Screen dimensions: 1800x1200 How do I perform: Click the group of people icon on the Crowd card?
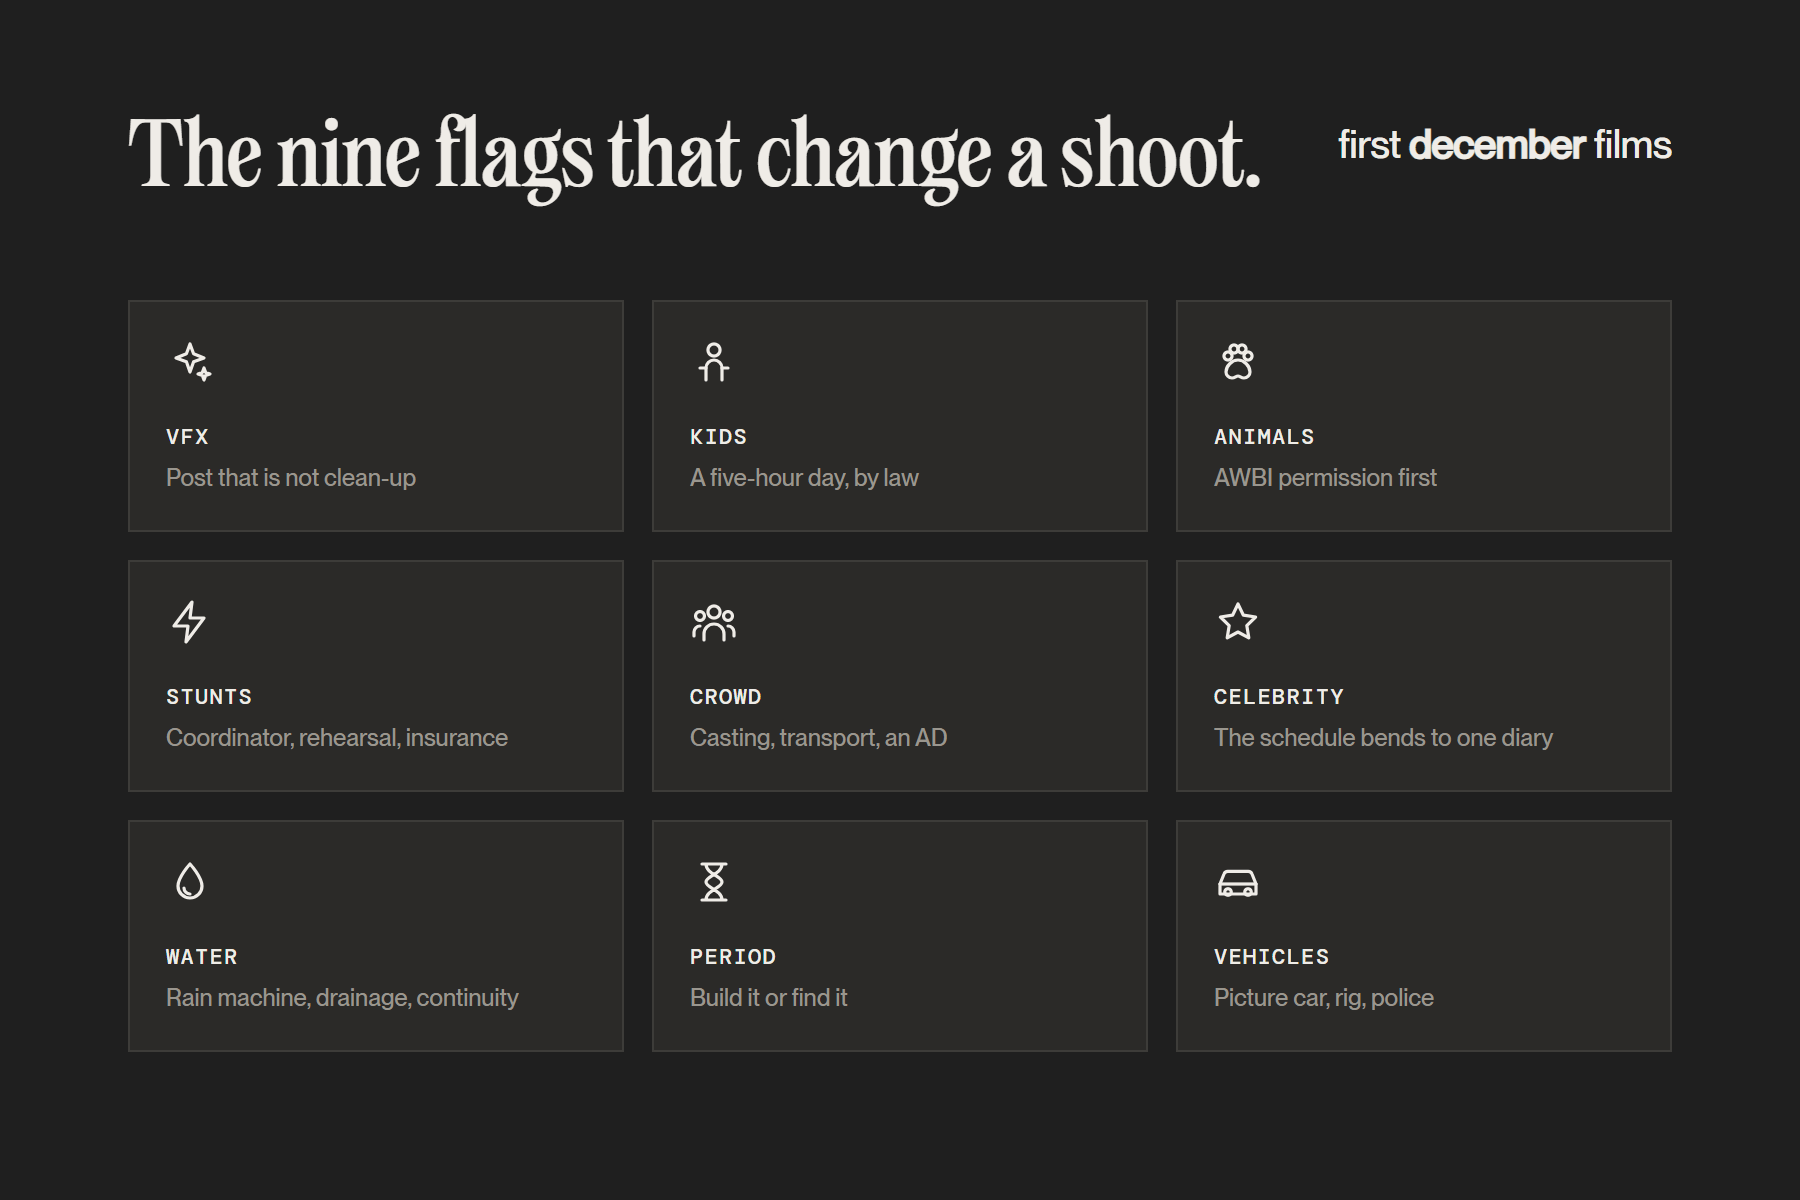(x=714, y=622)
